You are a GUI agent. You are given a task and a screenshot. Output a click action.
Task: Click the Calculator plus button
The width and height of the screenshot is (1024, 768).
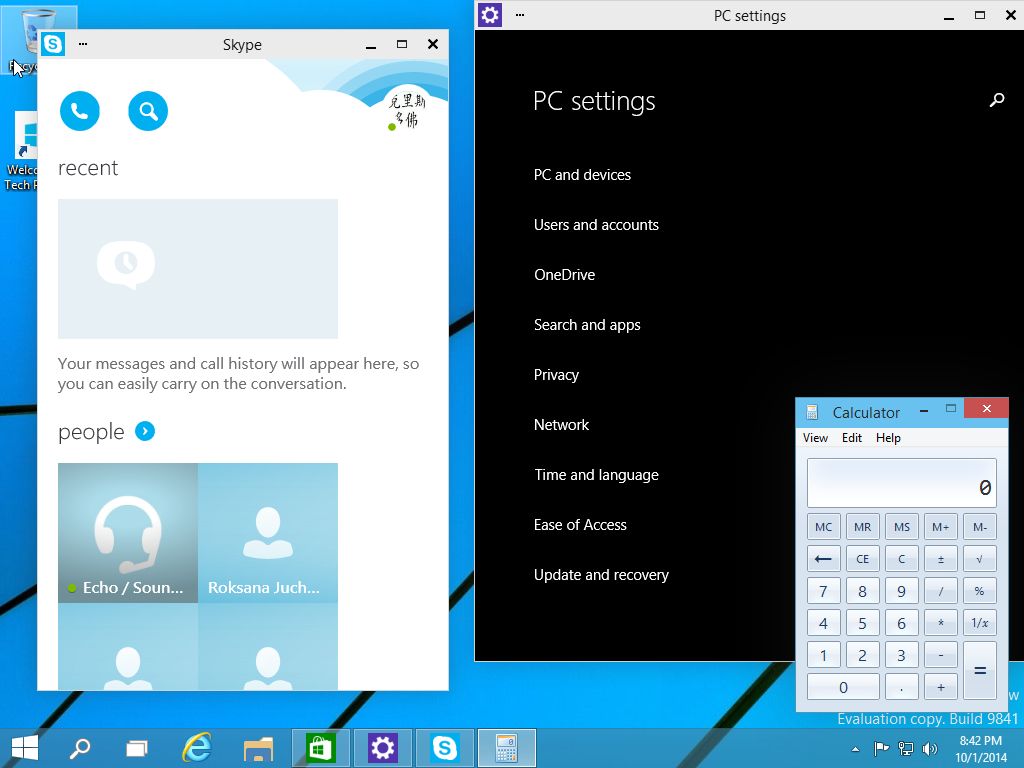941,687
